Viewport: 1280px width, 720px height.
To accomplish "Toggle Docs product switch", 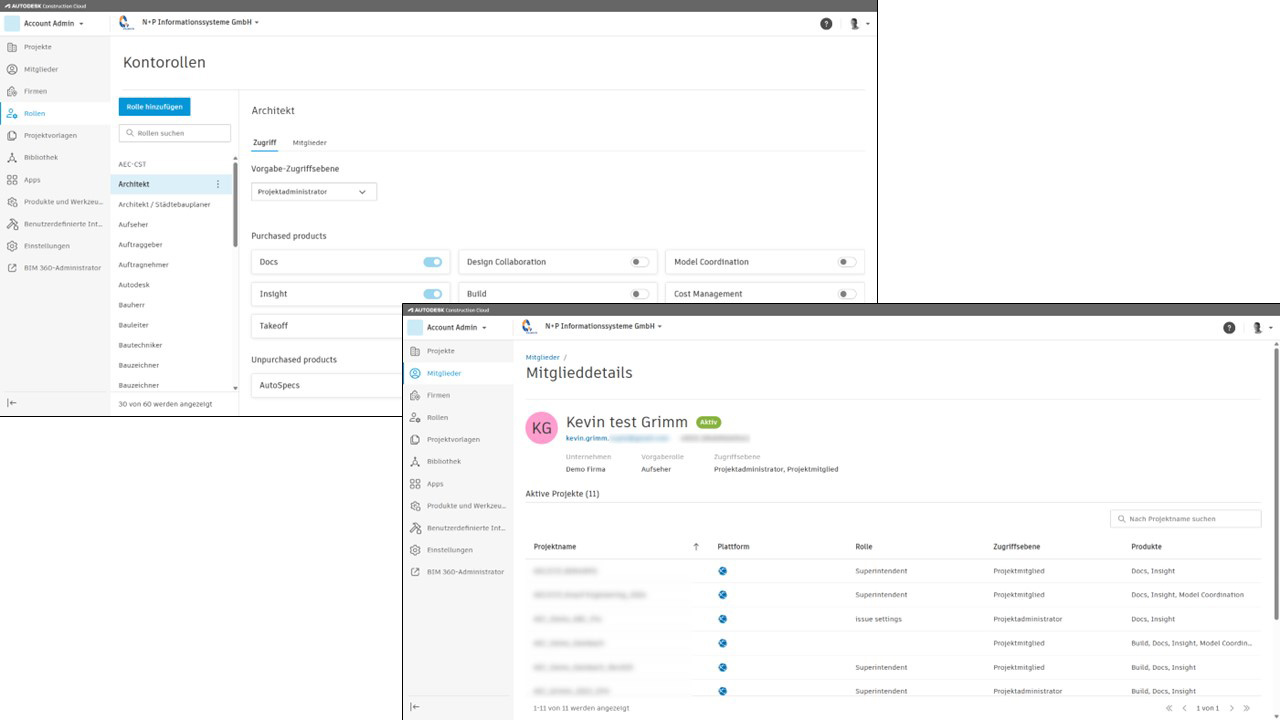I will coord(432,262).
